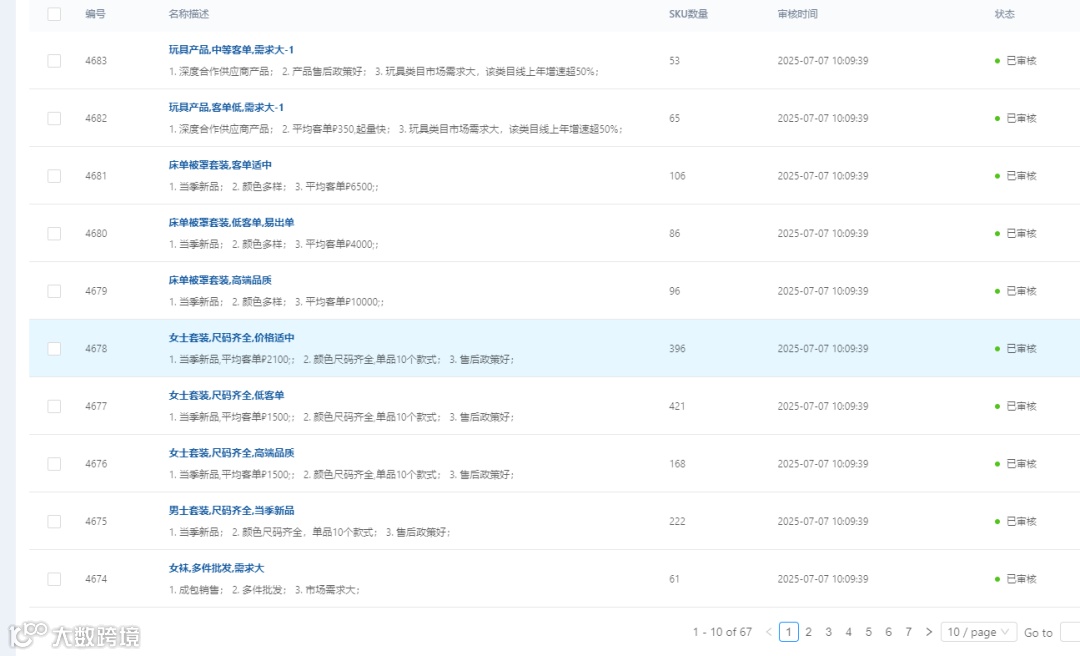Screen dimensions: 1080x656
Task: Toggle the select-all checkbox in table header
Action: click(54, 14)
